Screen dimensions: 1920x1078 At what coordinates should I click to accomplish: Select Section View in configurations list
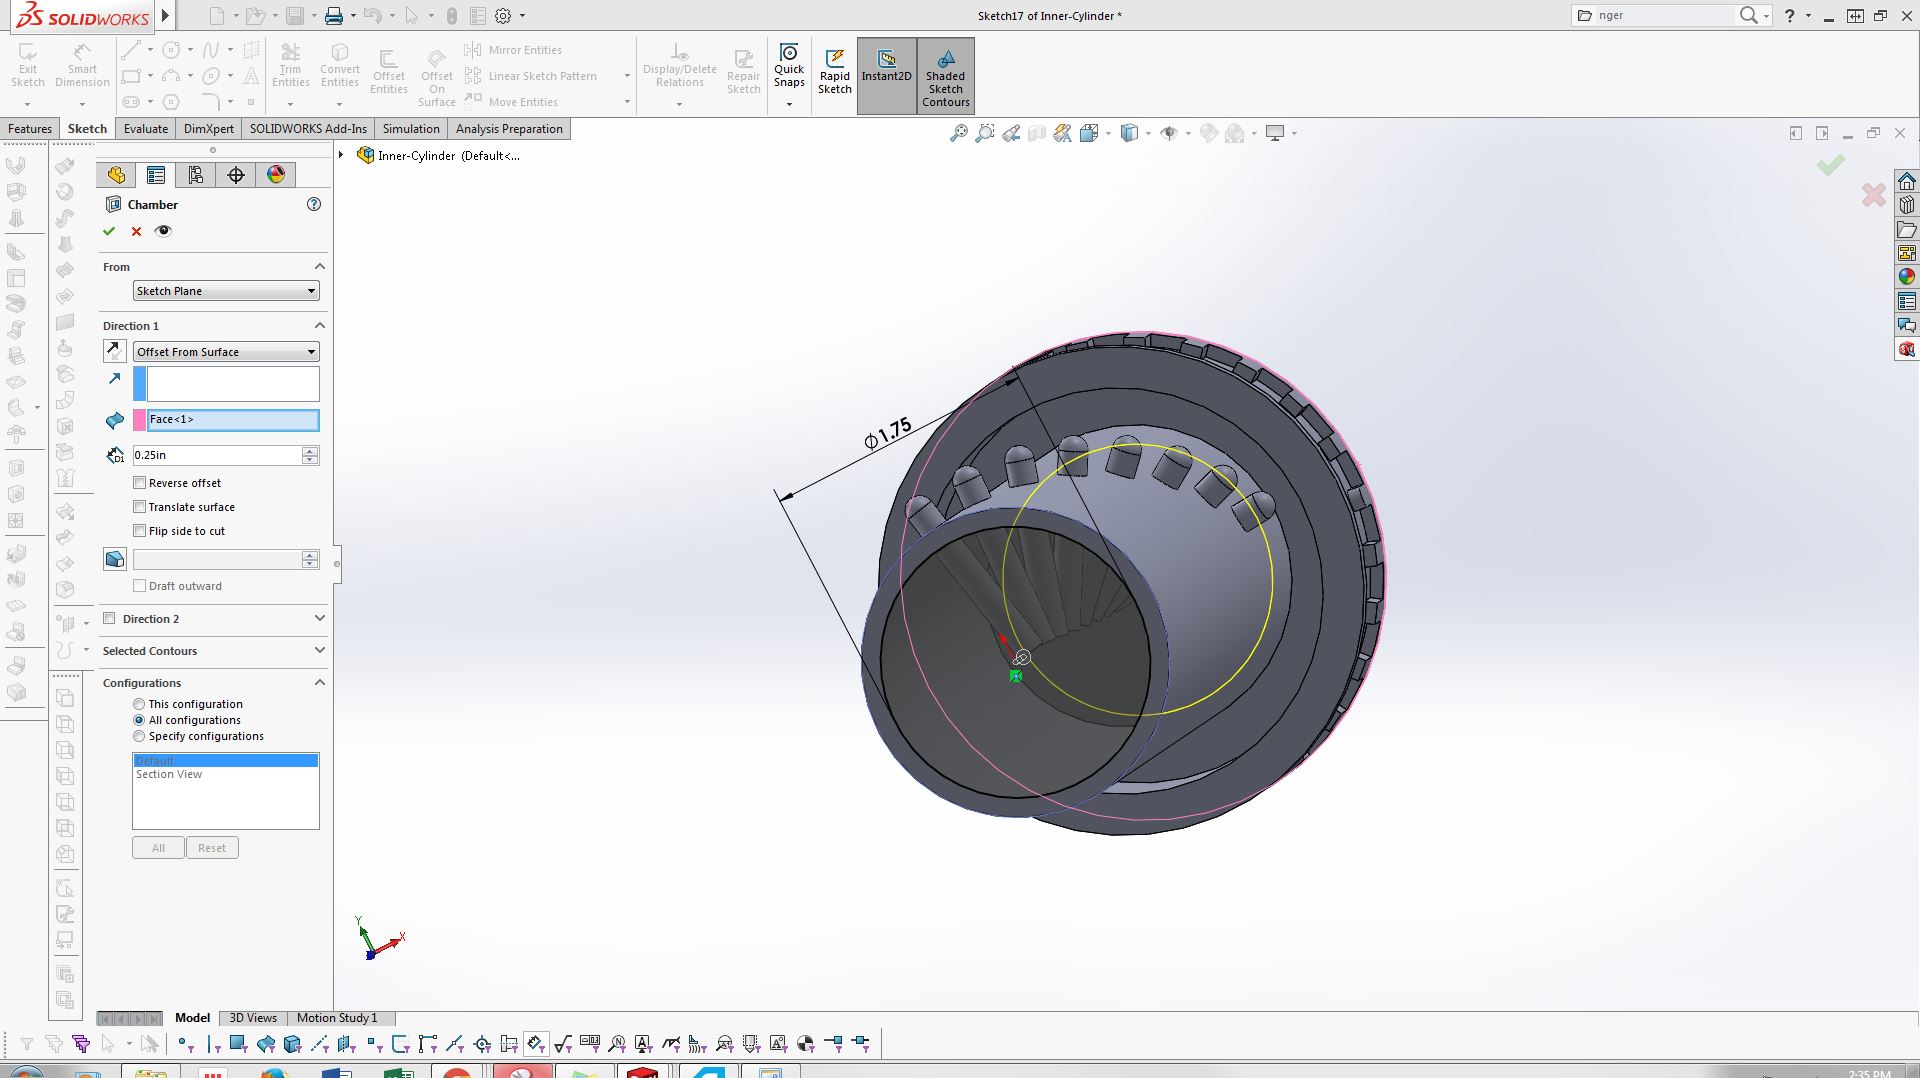click(169, 775)
